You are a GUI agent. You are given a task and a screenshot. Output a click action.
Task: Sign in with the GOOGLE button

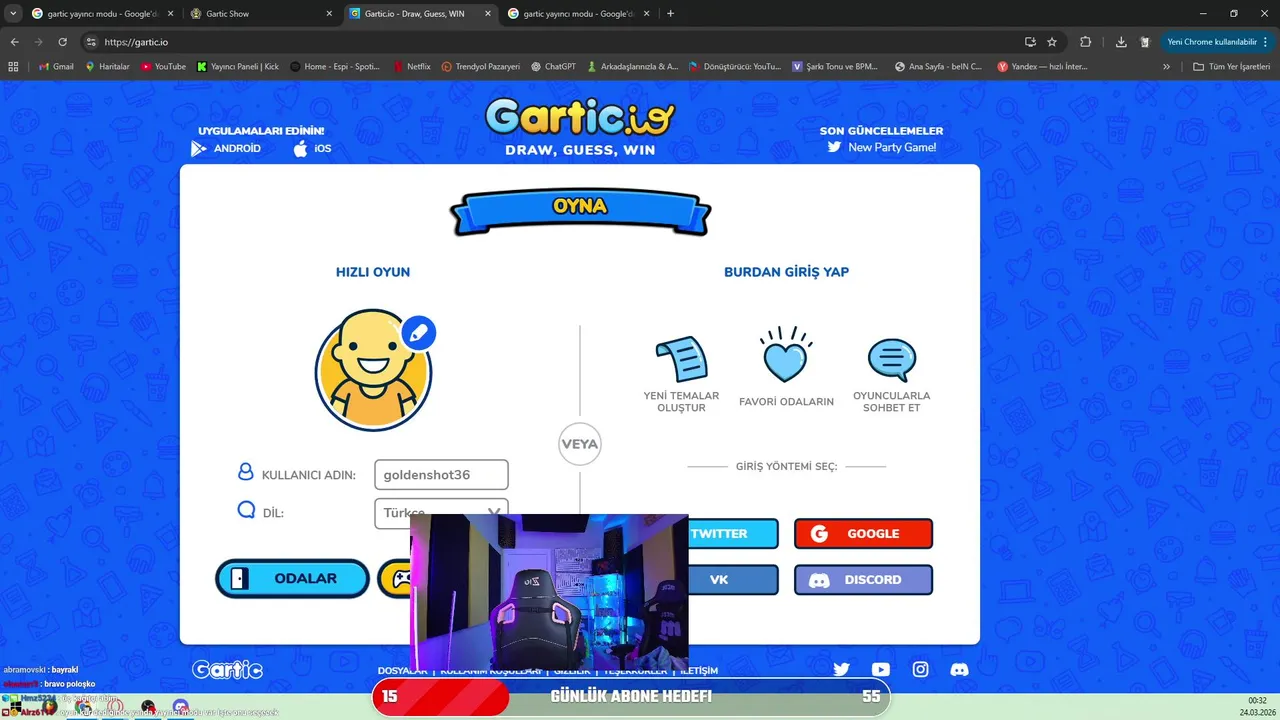click(863, 533)
